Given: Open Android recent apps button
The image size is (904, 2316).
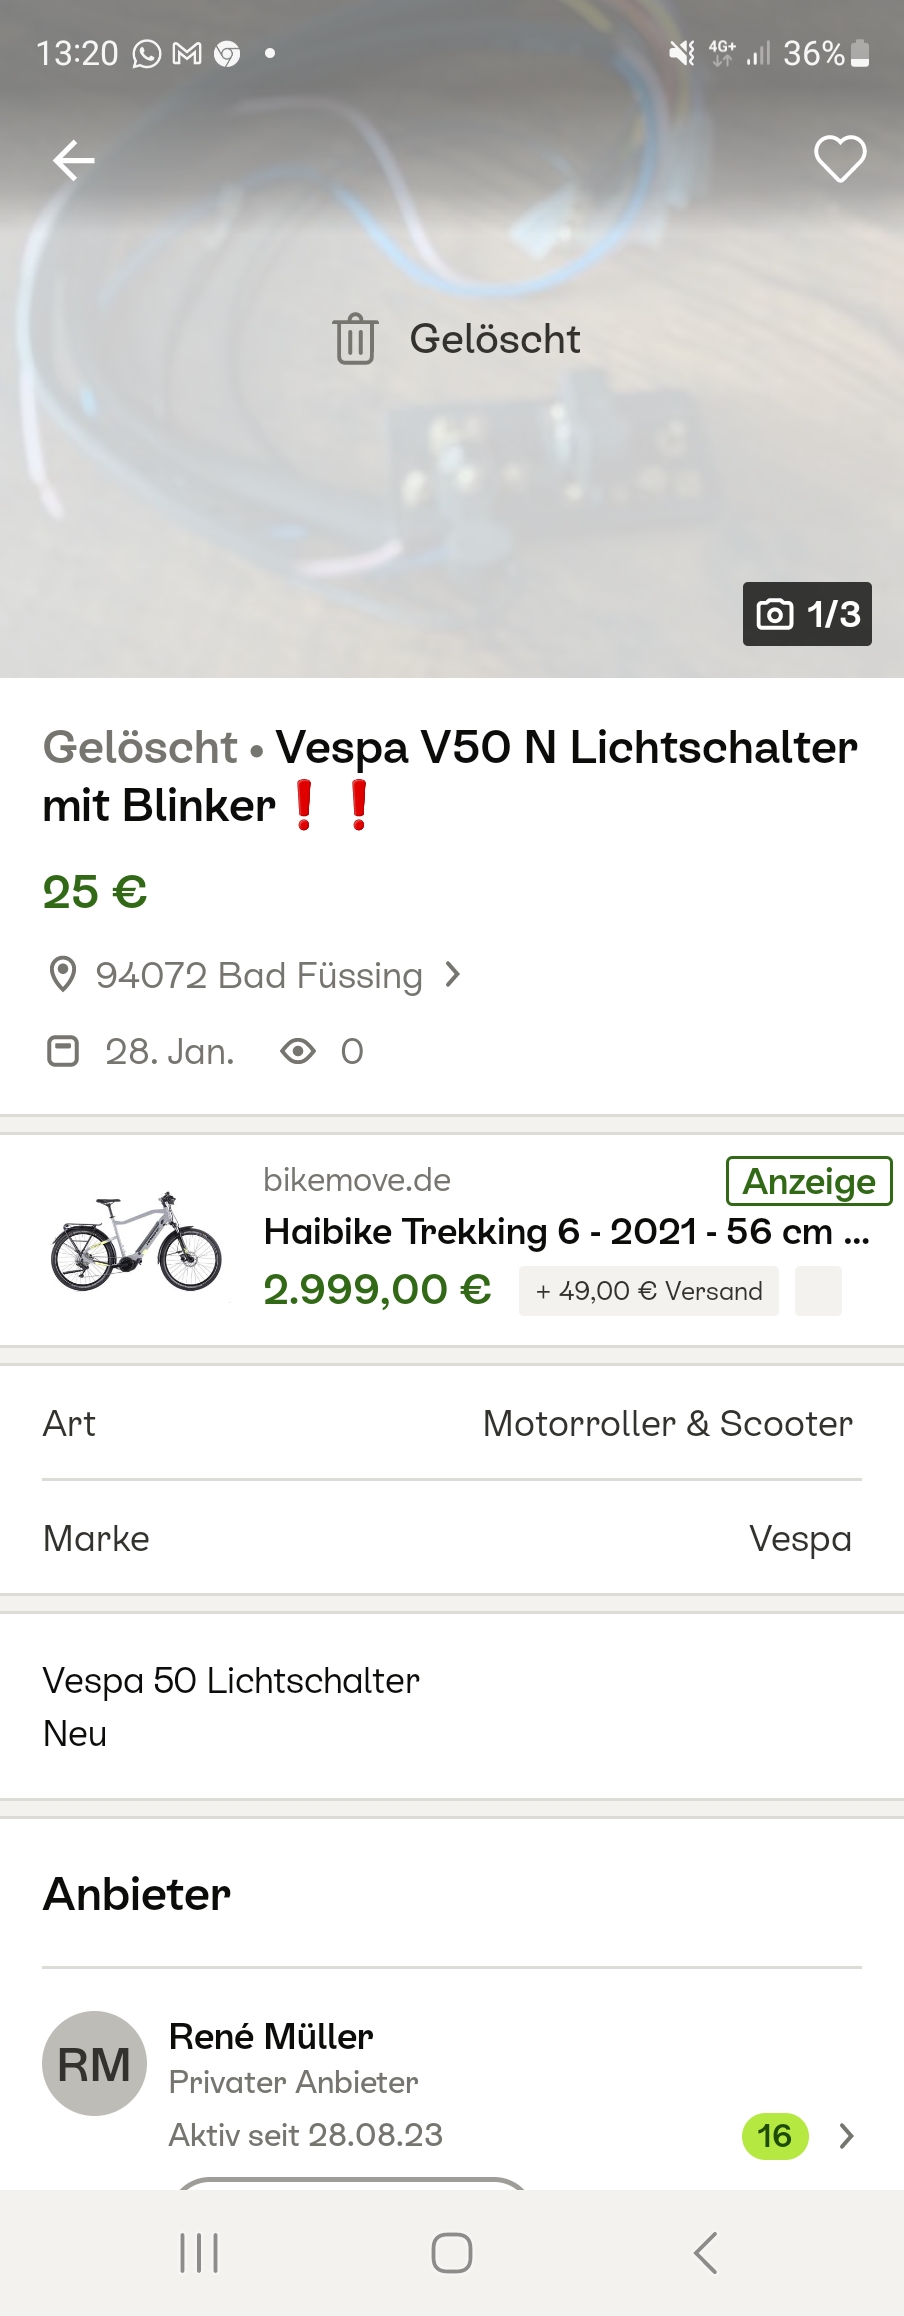Looking at the screenshot, I should tap(199, 2253).
